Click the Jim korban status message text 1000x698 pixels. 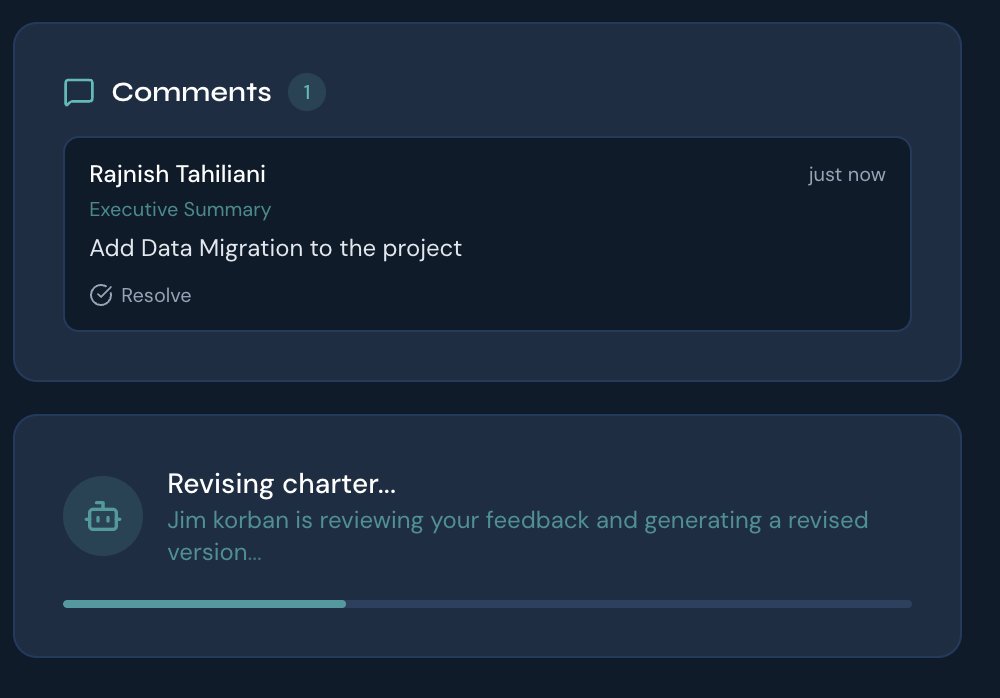pyautogui.click(x=518, y=536)
